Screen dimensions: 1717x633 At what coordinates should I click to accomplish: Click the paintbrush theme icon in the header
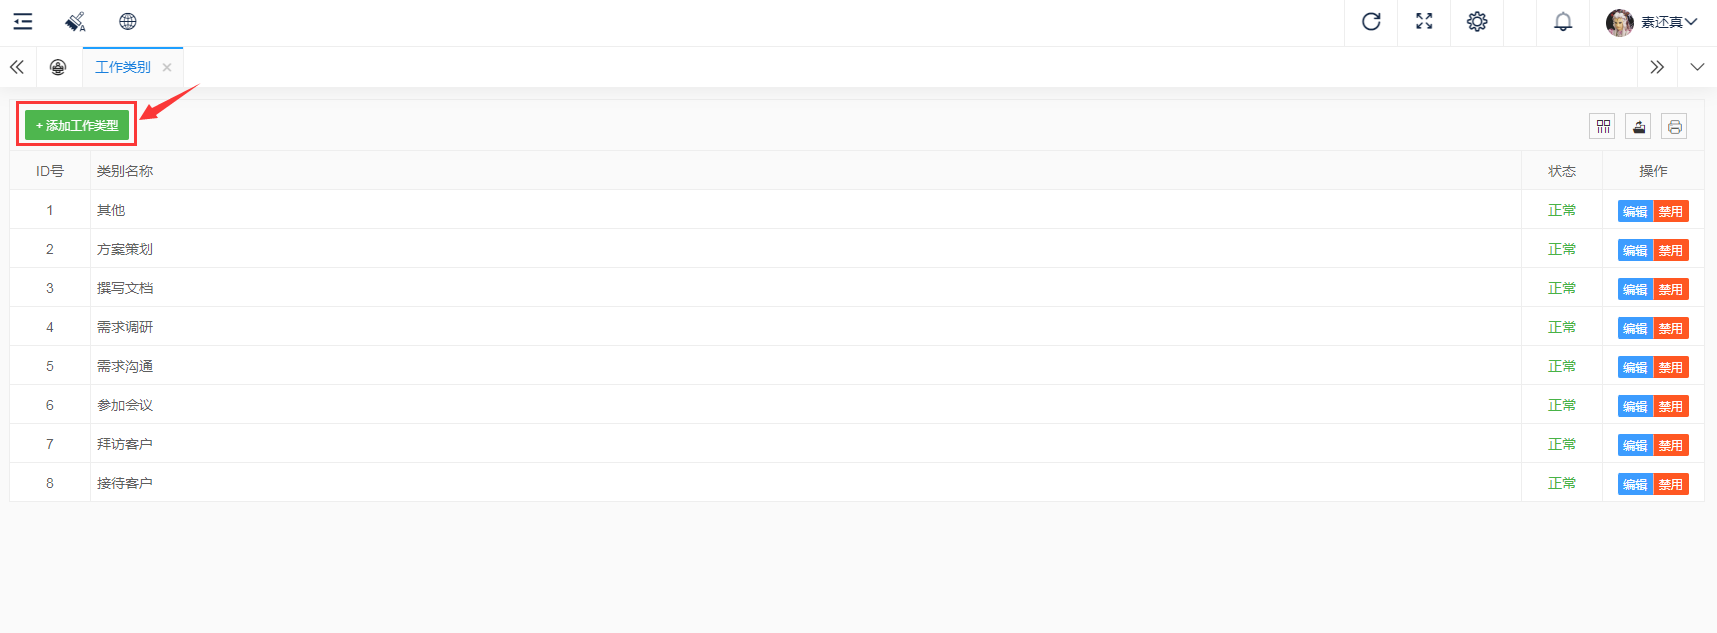point(75,22)
